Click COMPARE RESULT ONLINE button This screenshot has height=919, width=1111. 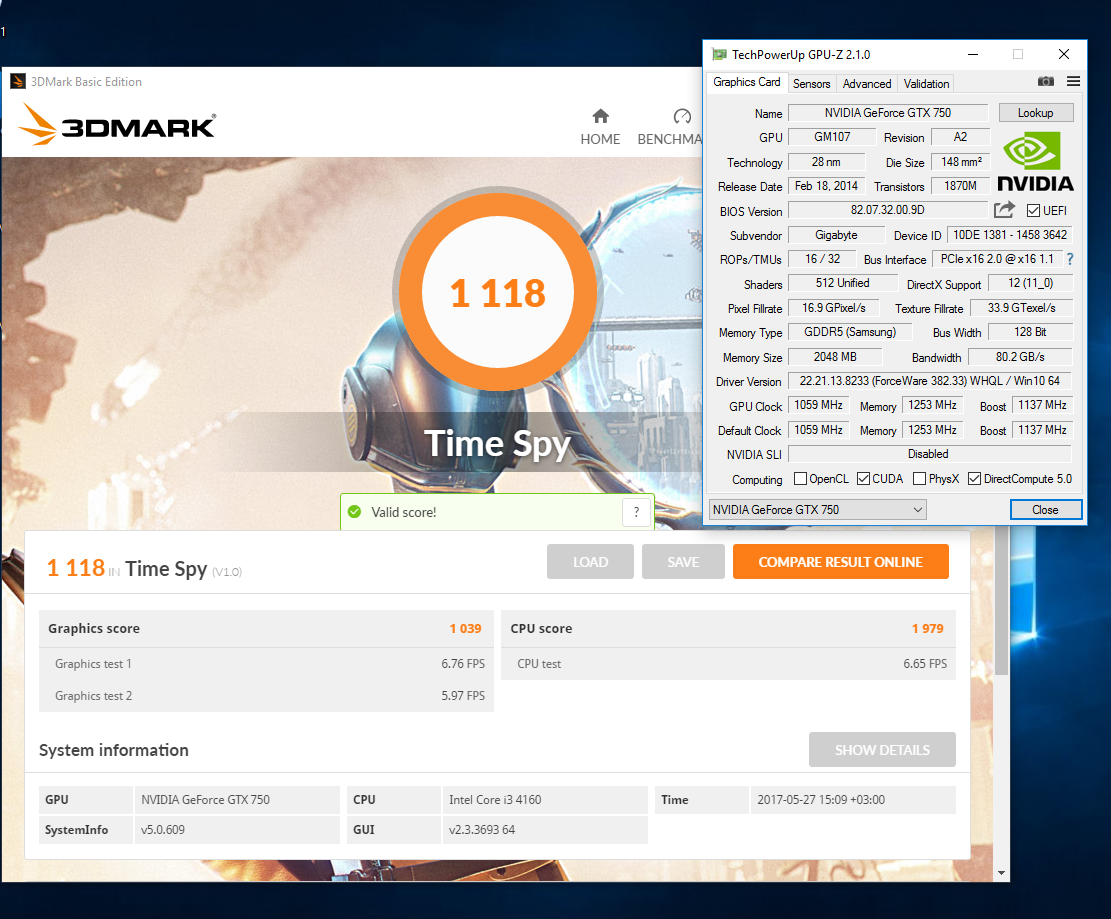(840, 562)
